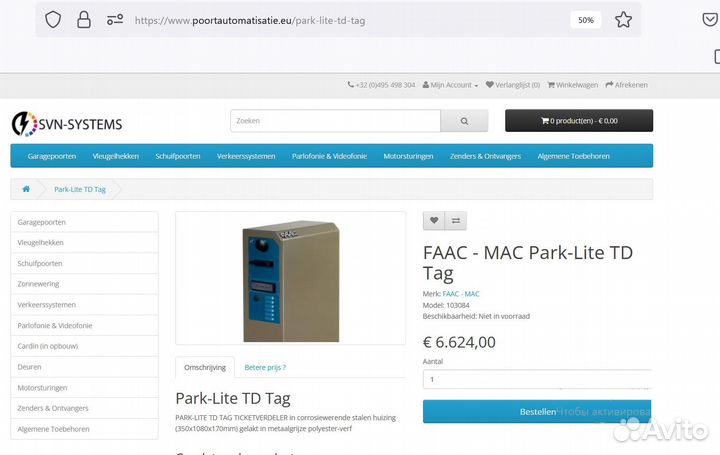Click the shield tracking protection icon
The width and height of the screenshot is (720, 455).
(53, 20)
